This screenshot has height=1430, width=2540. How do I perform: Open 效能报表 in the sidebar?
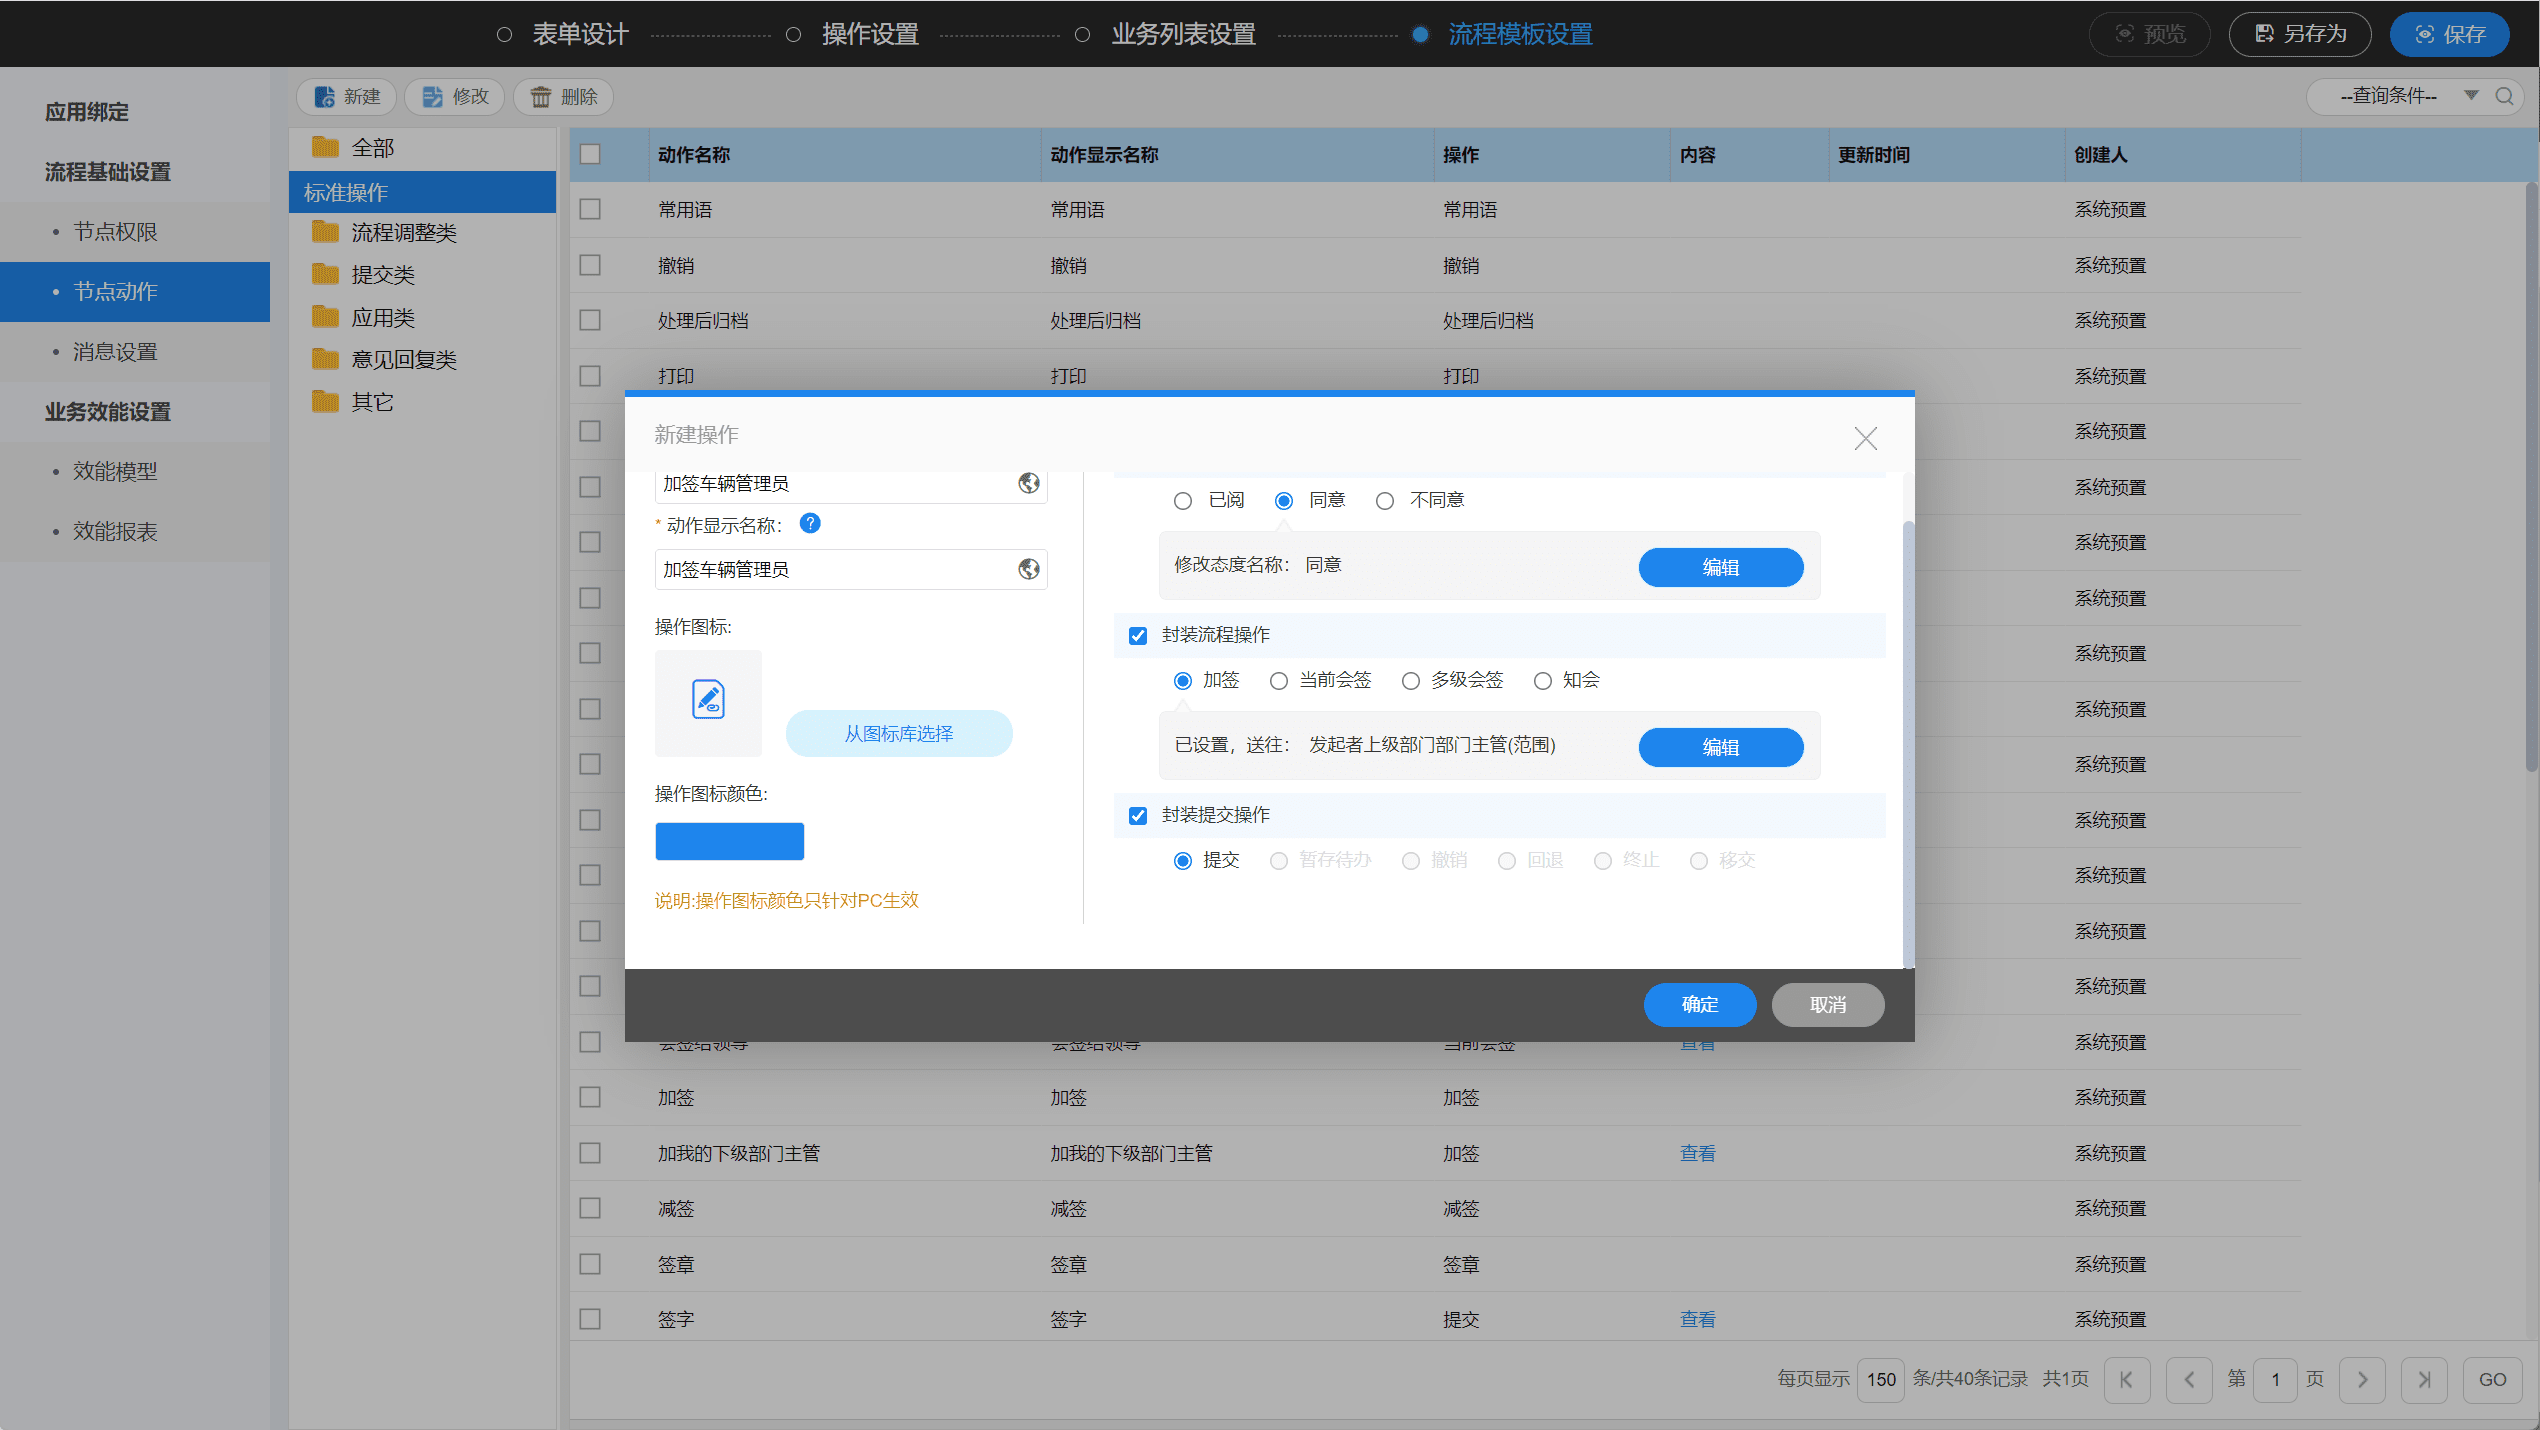coord(135,532)
